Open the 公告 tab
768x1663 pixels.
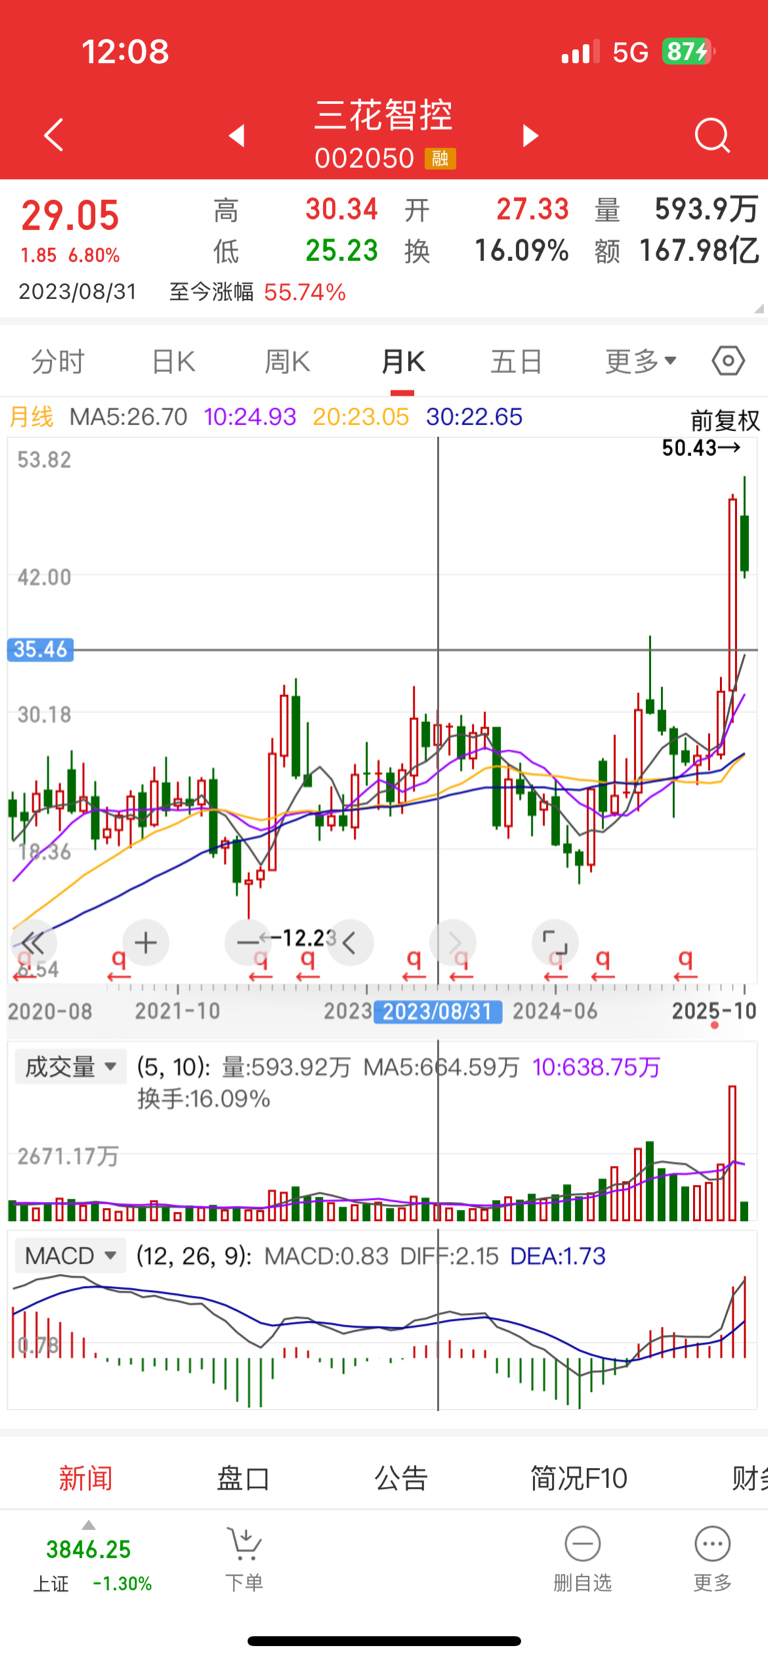[x=401, y=1478]
